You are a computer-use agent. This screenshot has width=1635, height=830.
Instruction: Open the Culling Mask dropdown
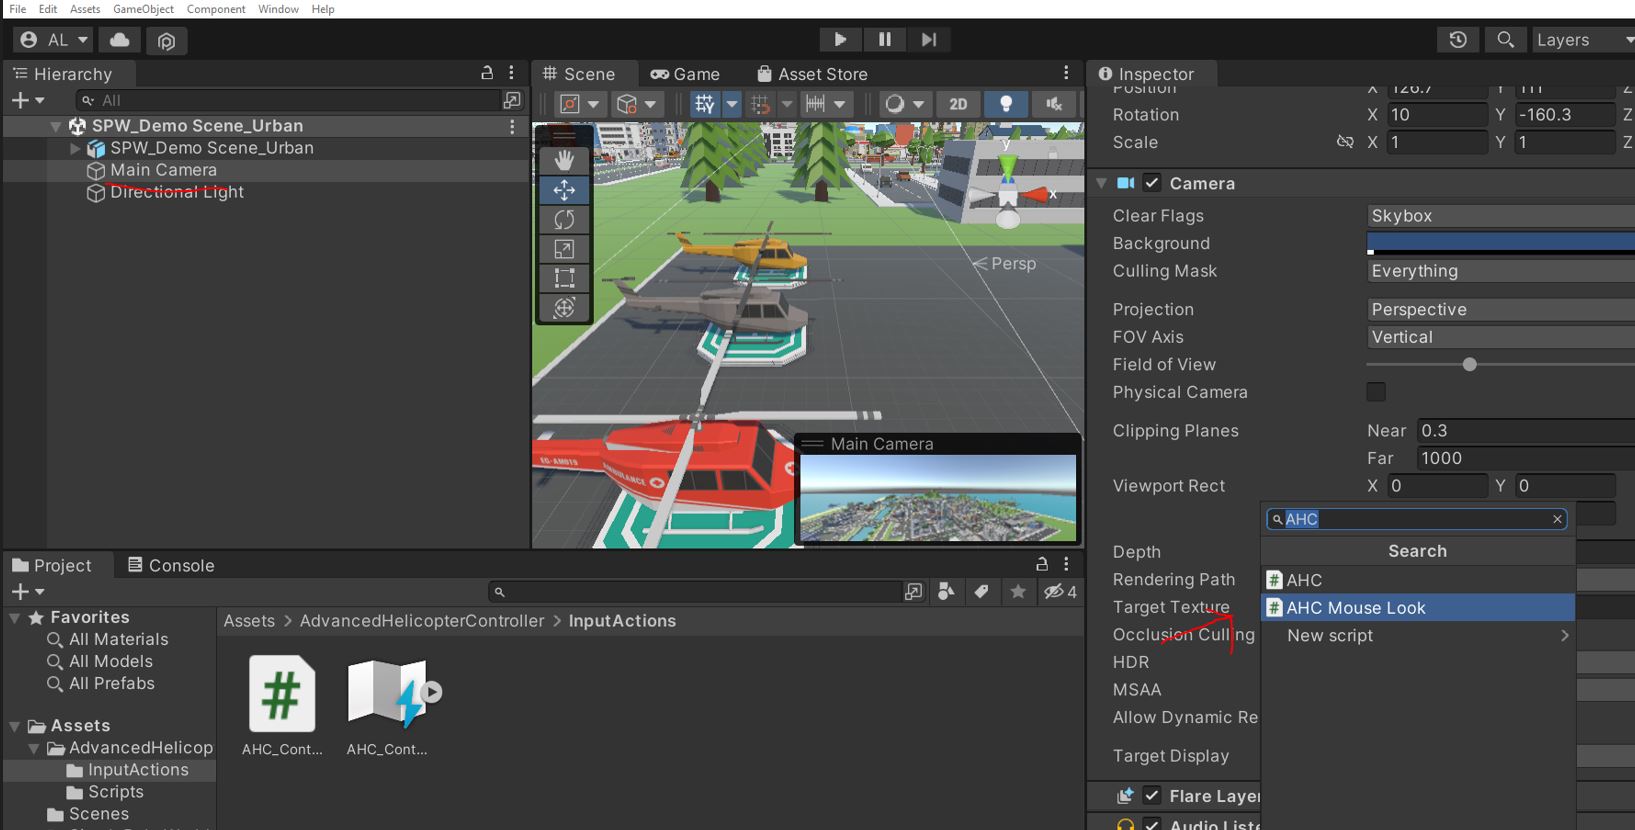pos(1500,271)
